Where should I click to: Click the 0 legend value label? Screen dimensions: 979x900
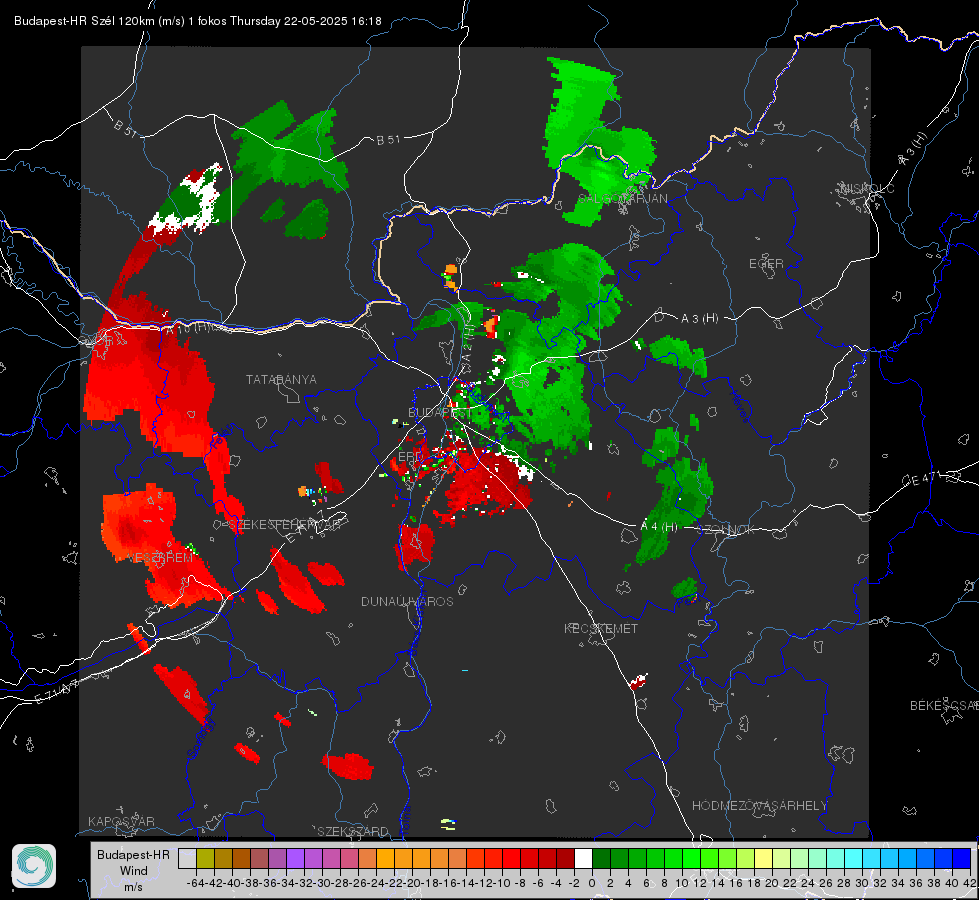click(x=592, y=883)
